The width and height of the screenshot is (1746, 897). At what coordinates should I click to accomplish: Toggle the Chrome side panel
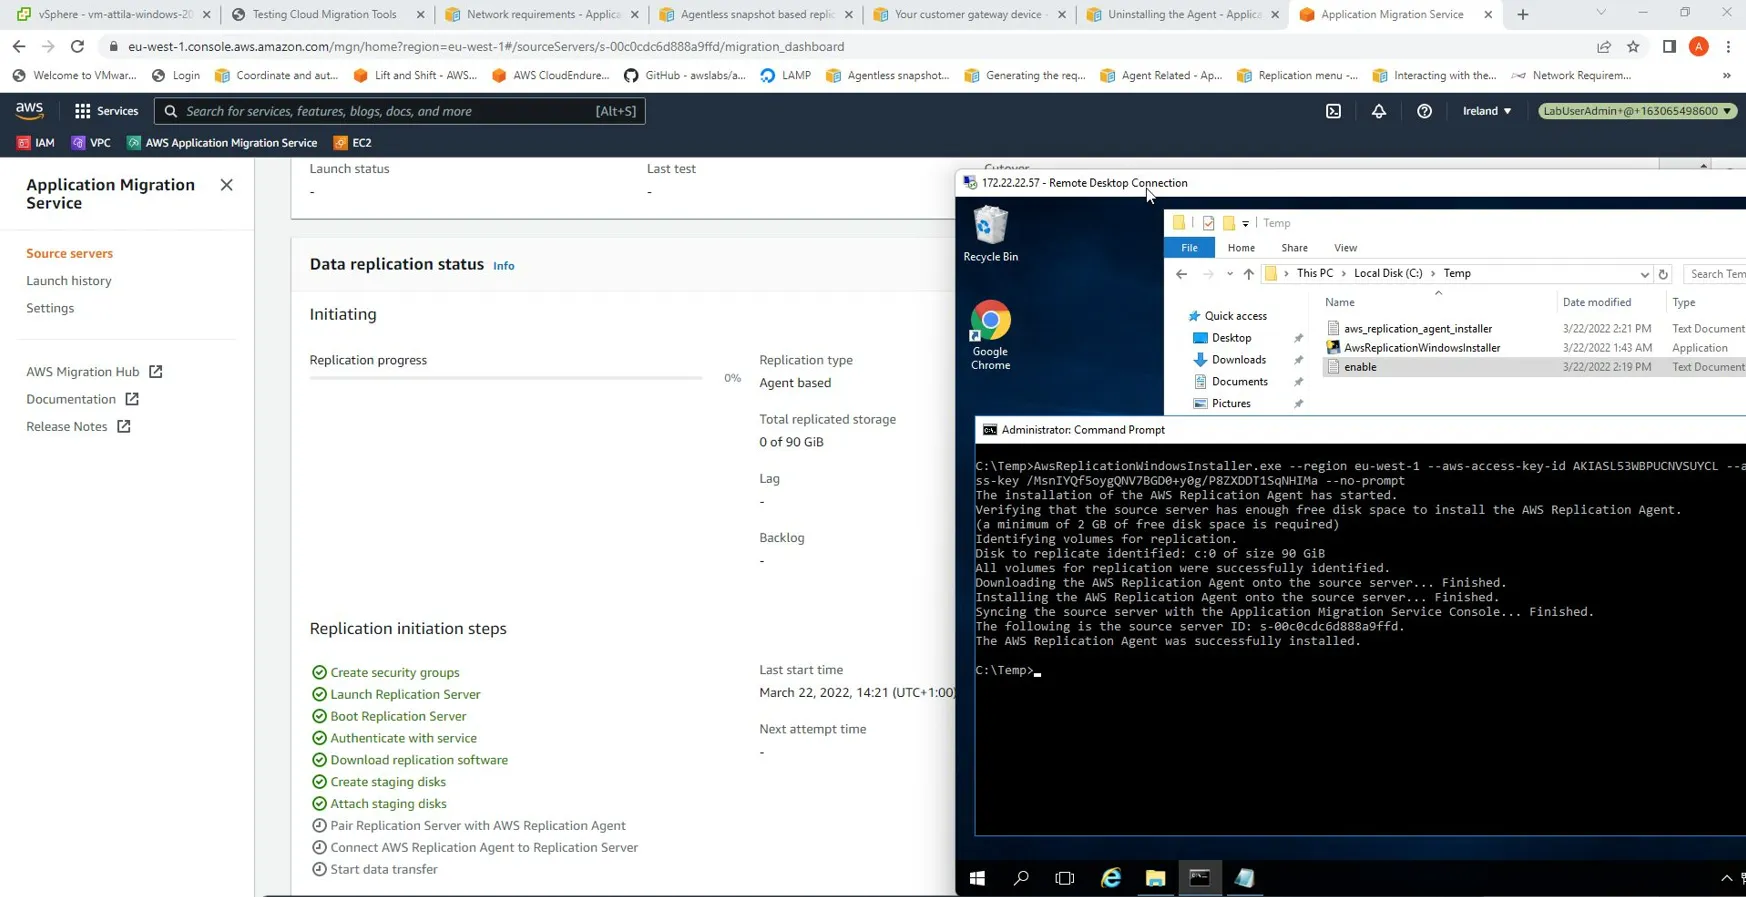[x=1669, y=46]
